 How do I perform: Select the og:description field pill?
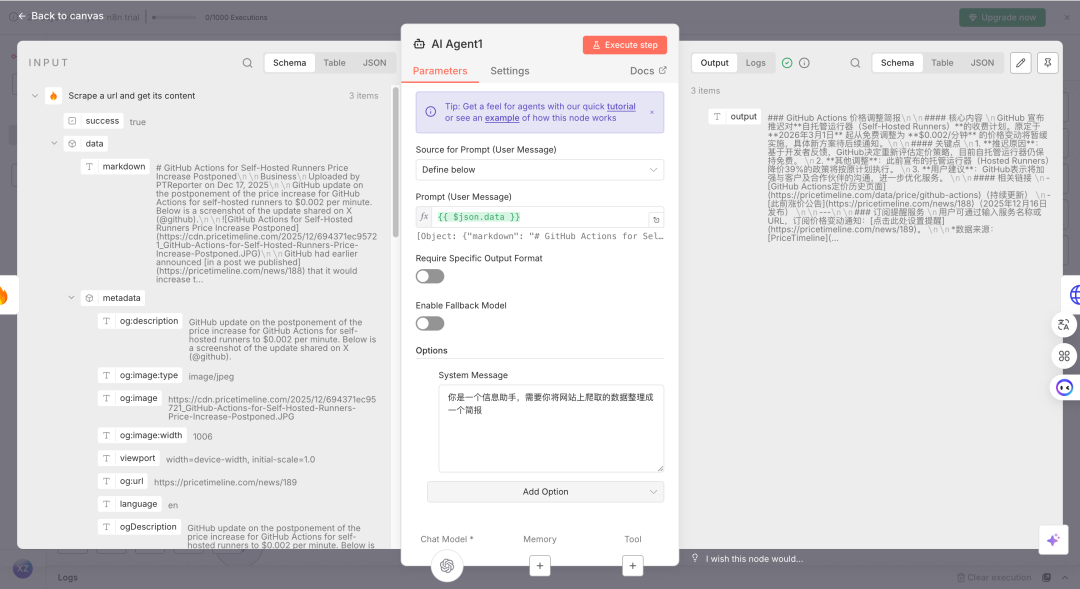click(x=141, y=321)
